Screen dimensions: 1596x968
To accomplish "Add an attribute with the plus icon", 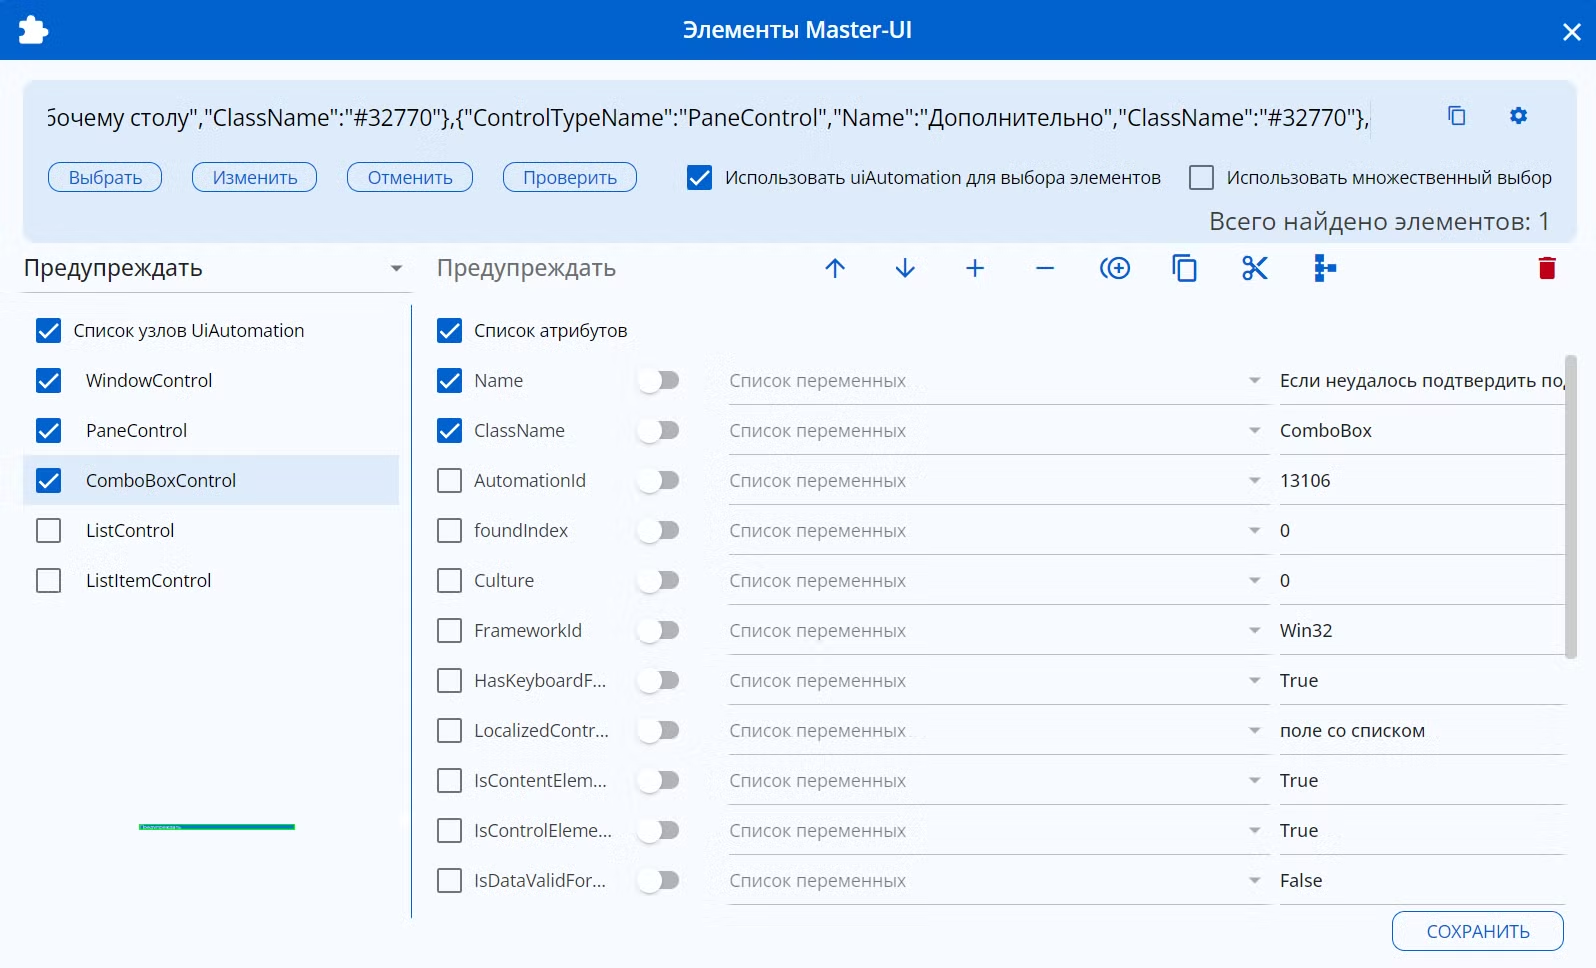I will (975, 268).
